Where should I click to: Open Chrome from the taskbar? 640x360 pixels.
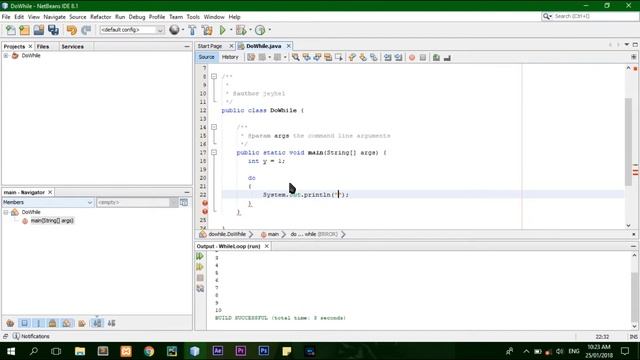click(149, 351)
